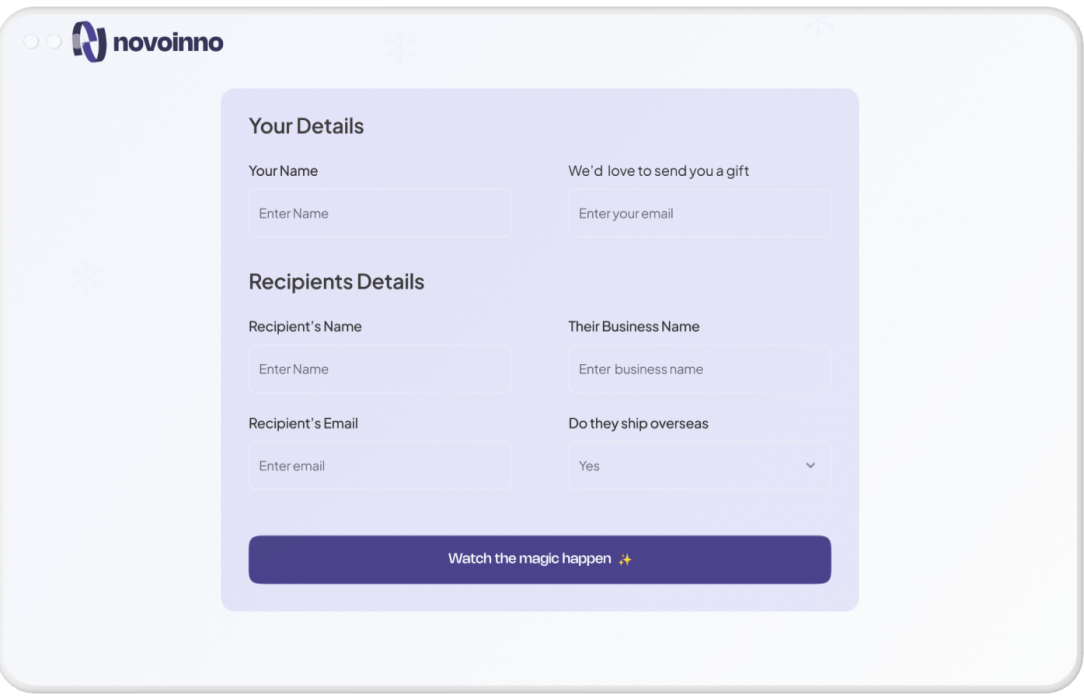Click the 'Watch the magic happen' button

[540, 559]
